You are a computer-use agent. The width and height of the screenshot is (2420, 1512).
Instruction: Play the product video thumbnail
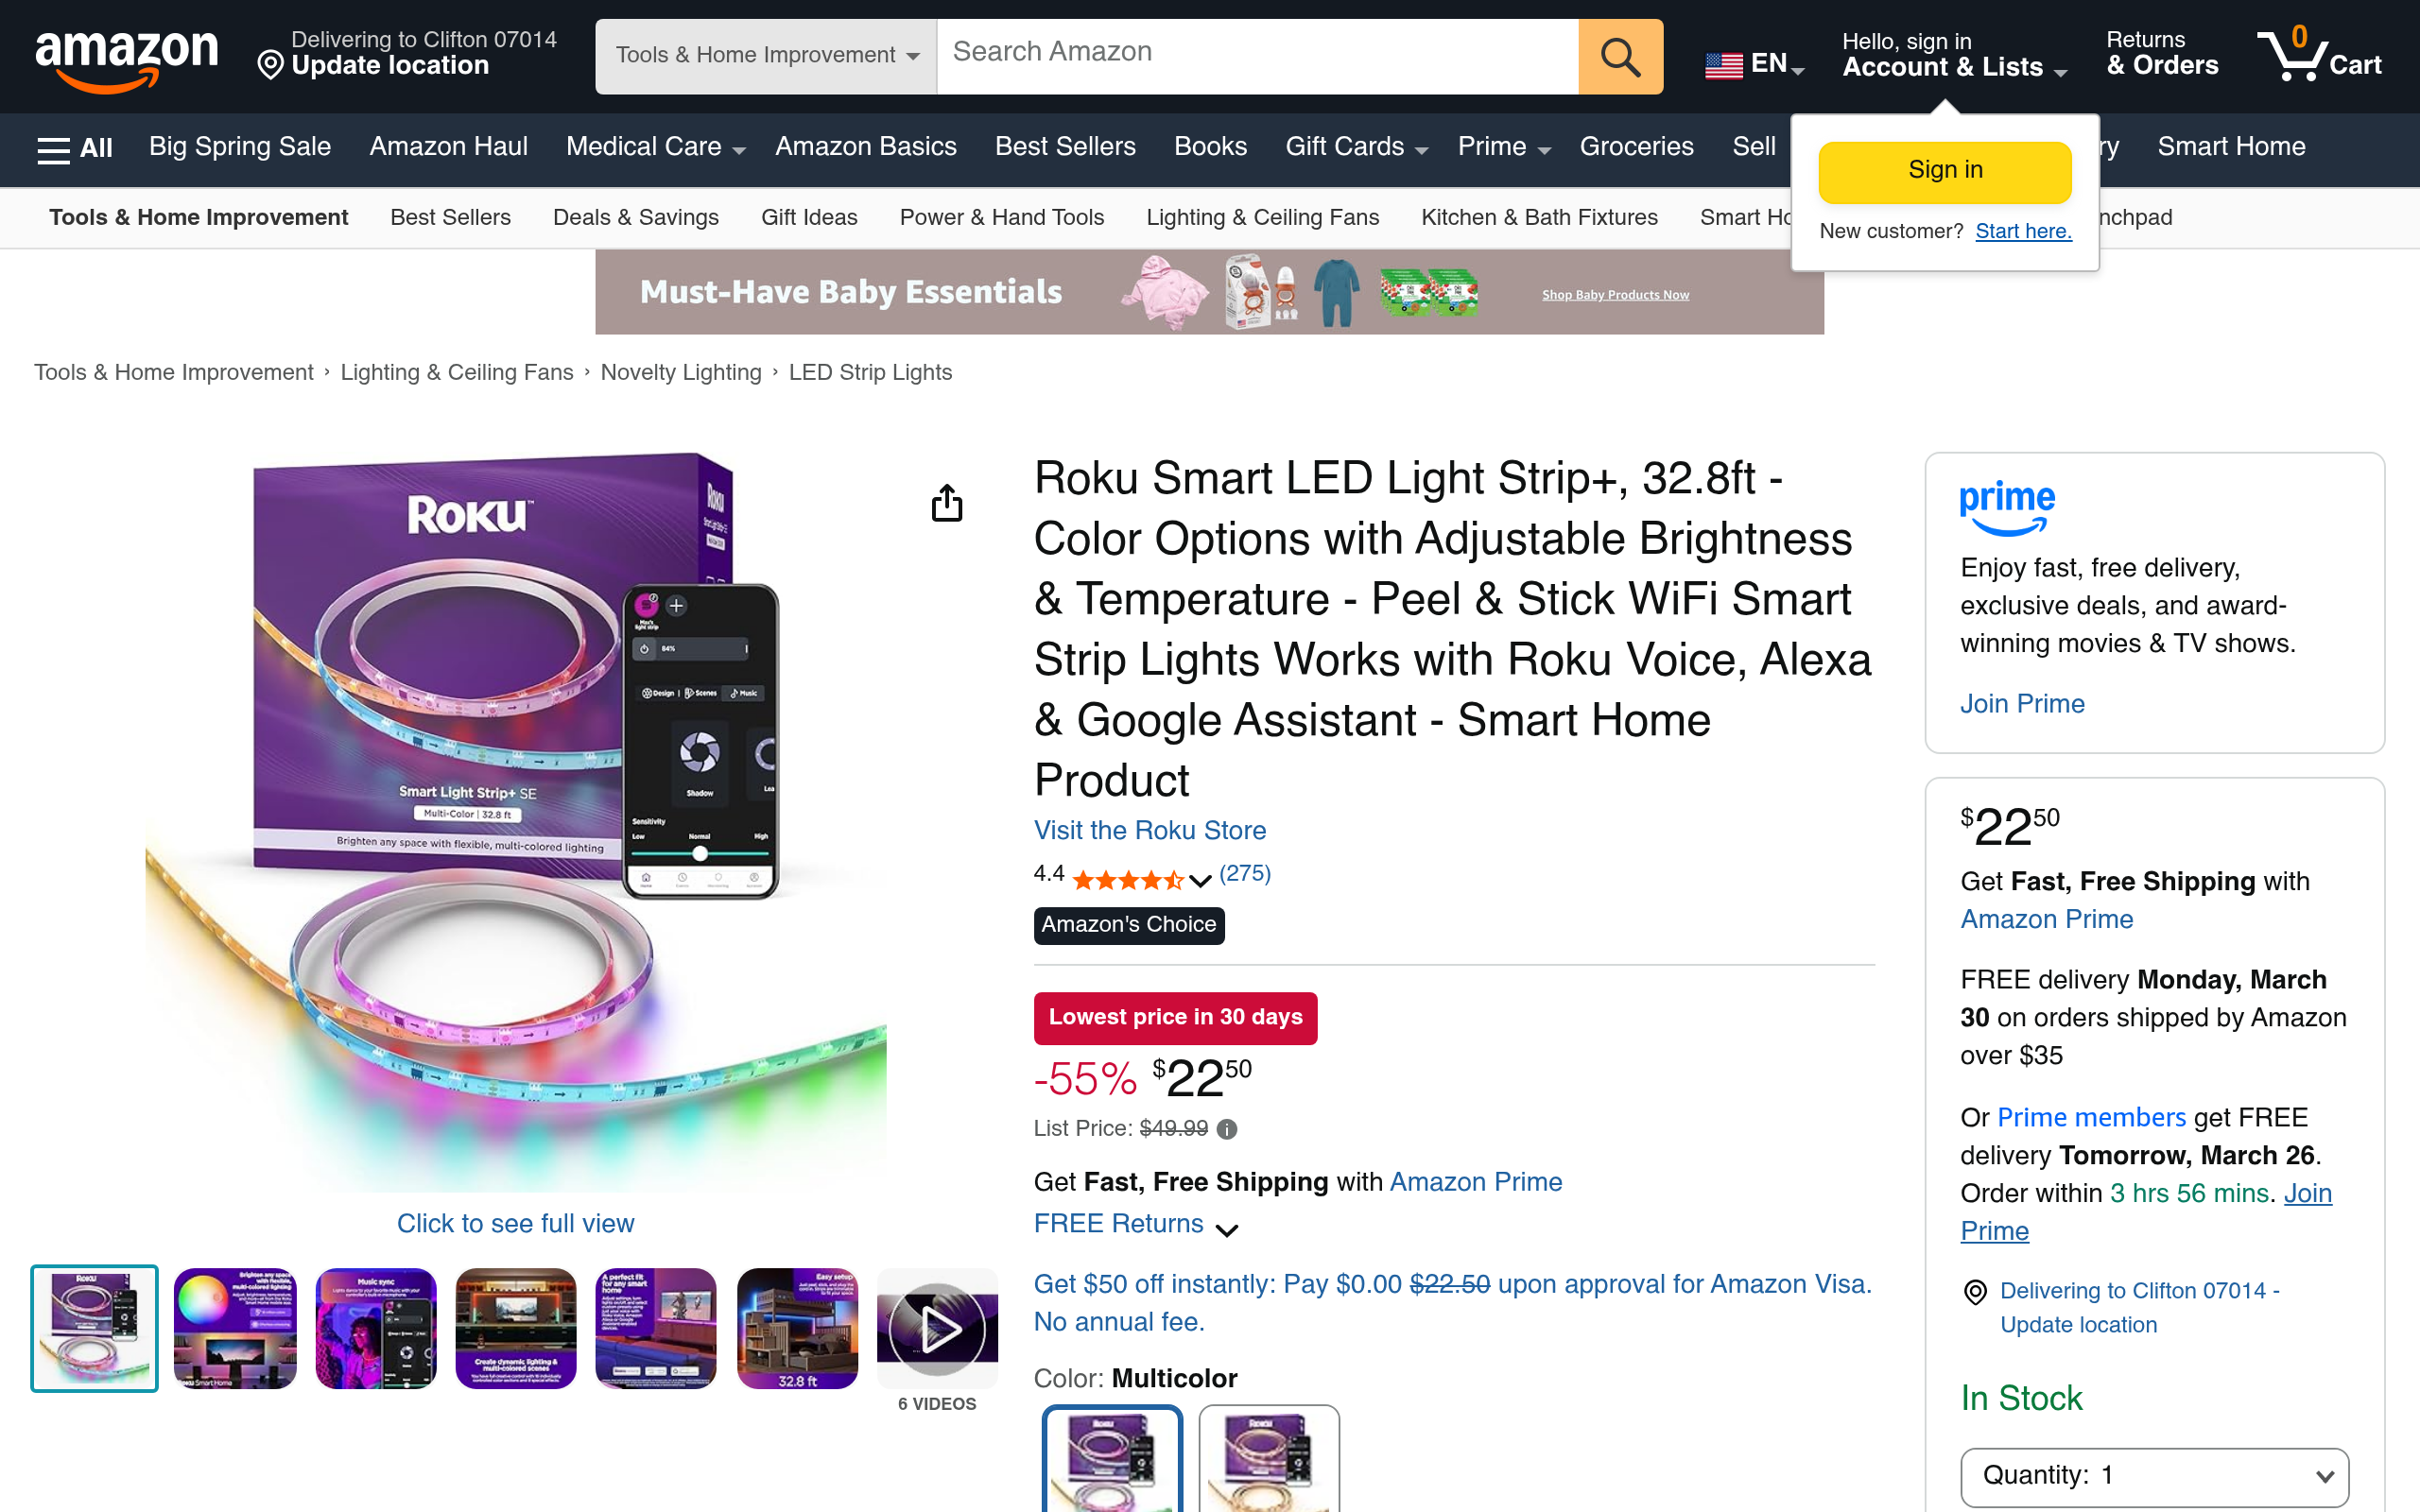coord(937,1329)
